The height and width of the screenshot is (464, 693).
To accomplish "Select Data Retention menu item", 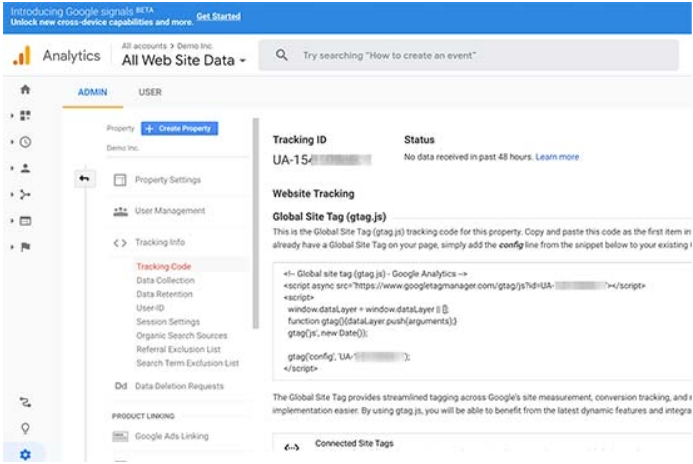I will pos(164,294).
